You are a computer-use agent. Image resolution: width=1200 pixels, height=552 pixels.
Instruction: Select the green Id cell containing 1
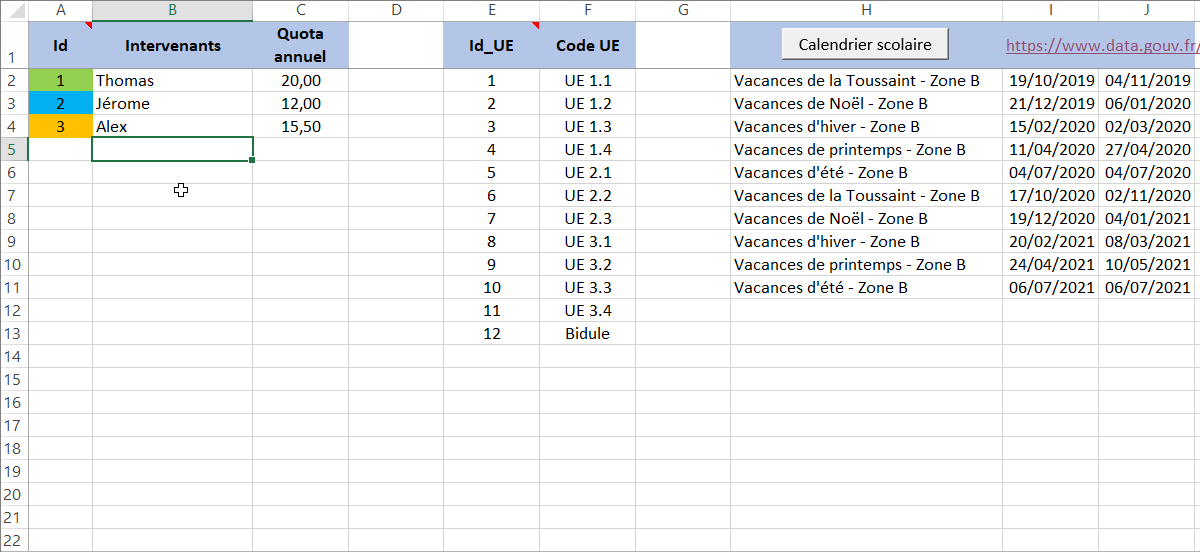point(60,81)
